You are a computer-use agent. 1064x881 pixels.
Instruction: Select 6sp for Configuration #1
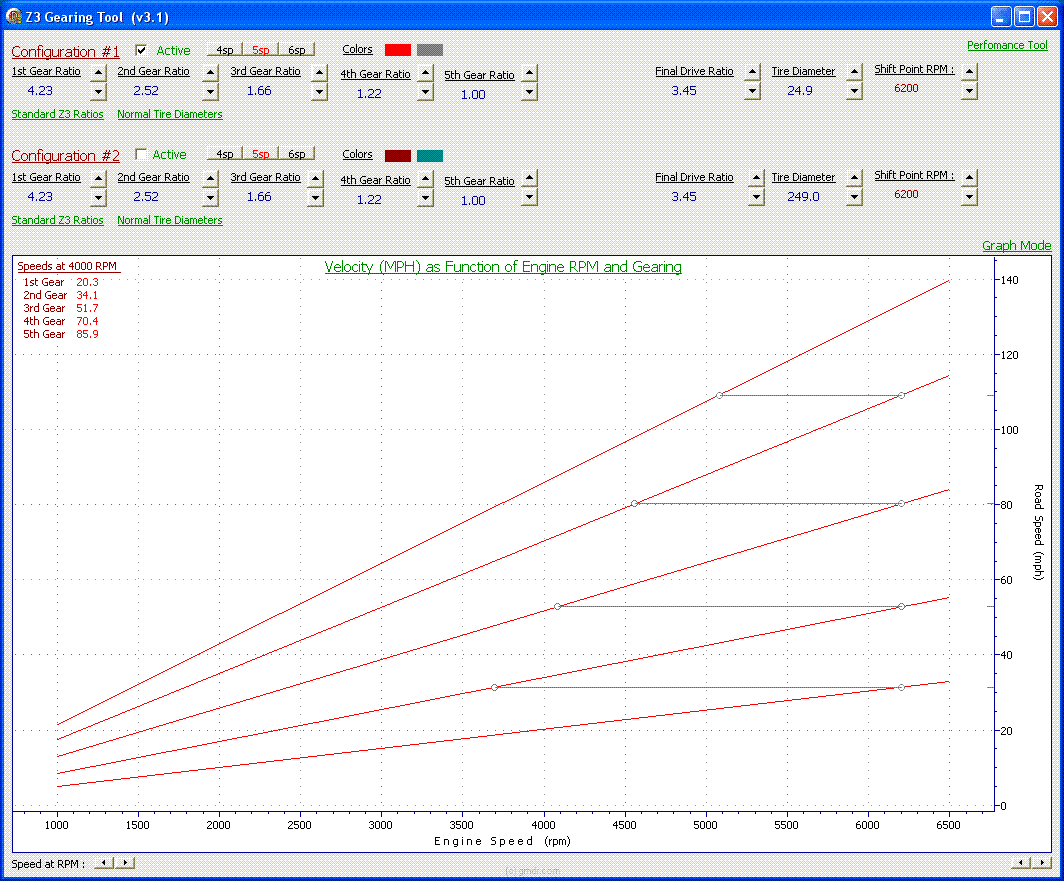point(297,50)
